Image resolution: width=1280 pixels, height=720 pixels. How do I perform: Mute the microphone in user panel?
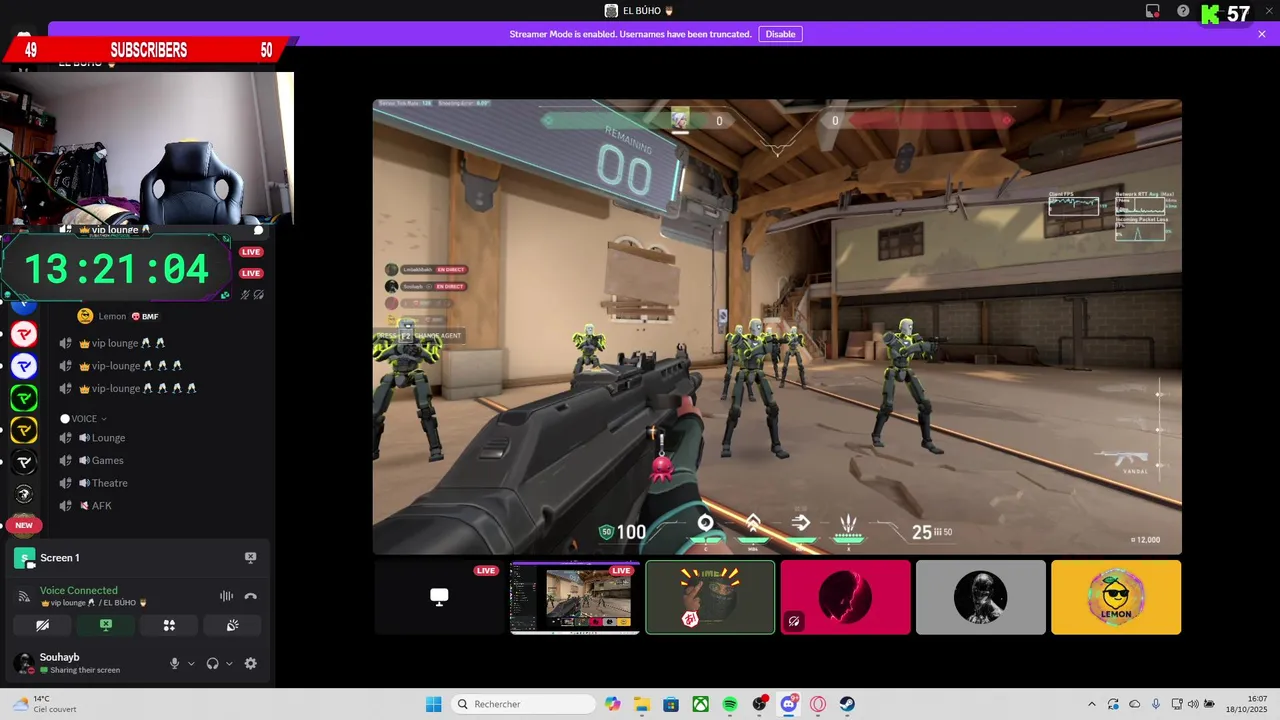[174, 663]
